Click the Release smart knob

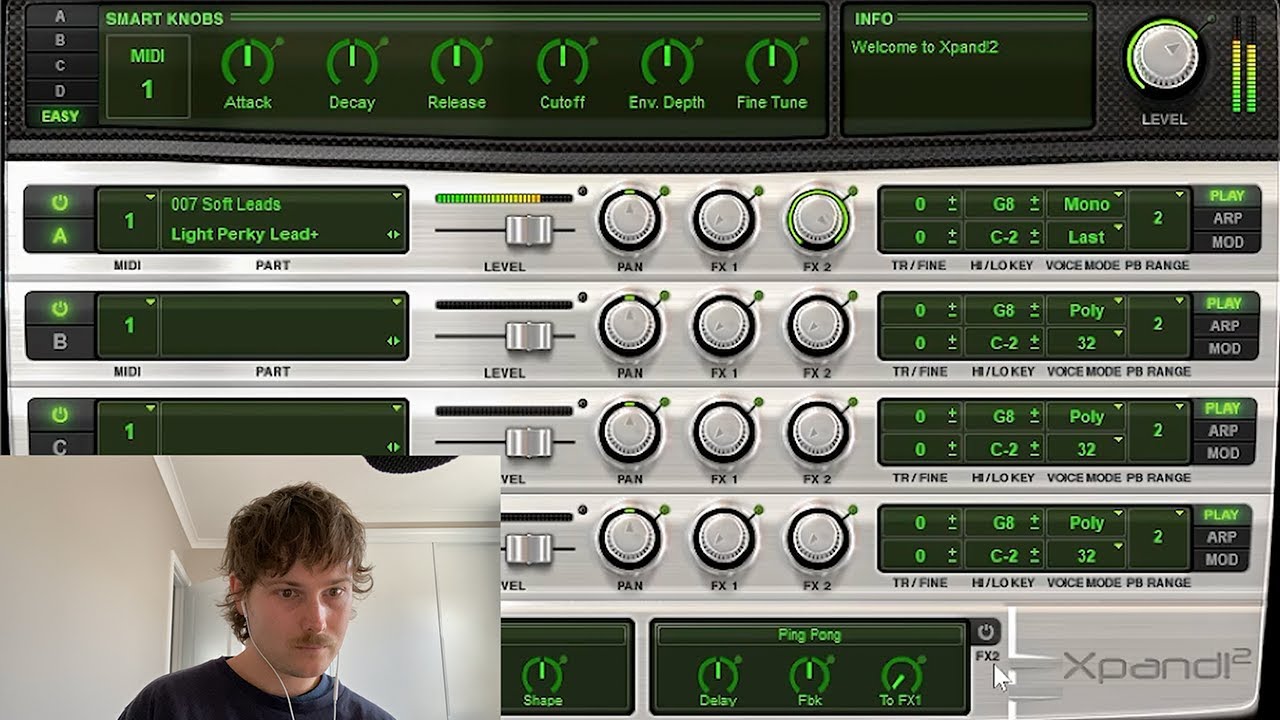pos(456,62)
